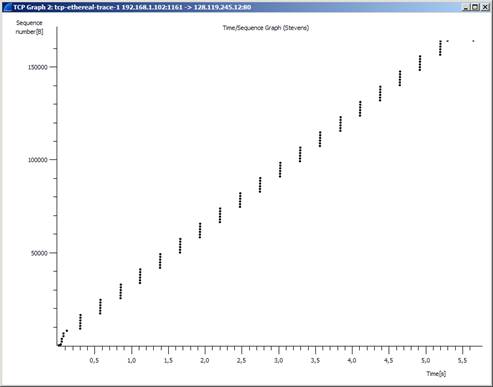Image resolution: width=493 pixels, height=387 pixels.
Task: Click the 2,5 x-axis value
Action: 242,361
